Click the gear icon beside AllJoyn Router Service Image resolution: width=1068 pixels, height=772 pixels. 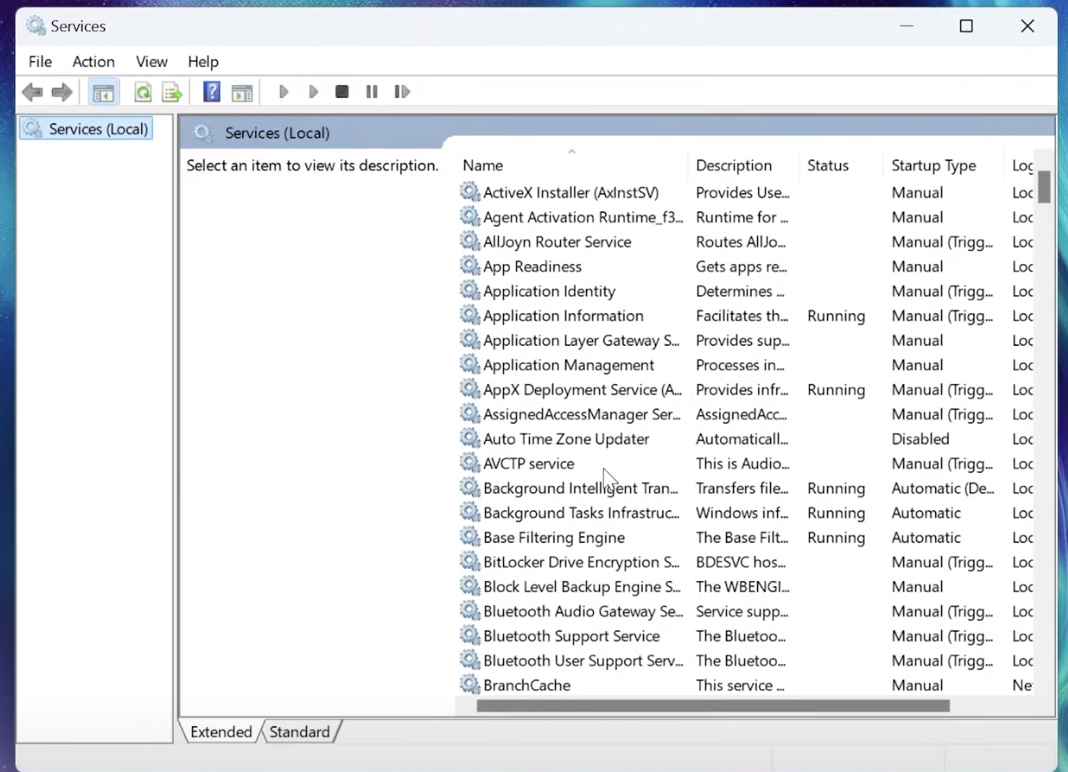pyautogui.click(x=469, y=241)
